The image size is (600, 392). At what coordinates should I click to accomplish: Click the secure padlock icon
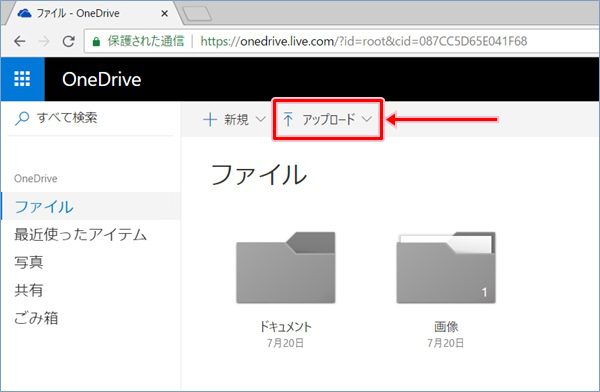coord(96,41)
